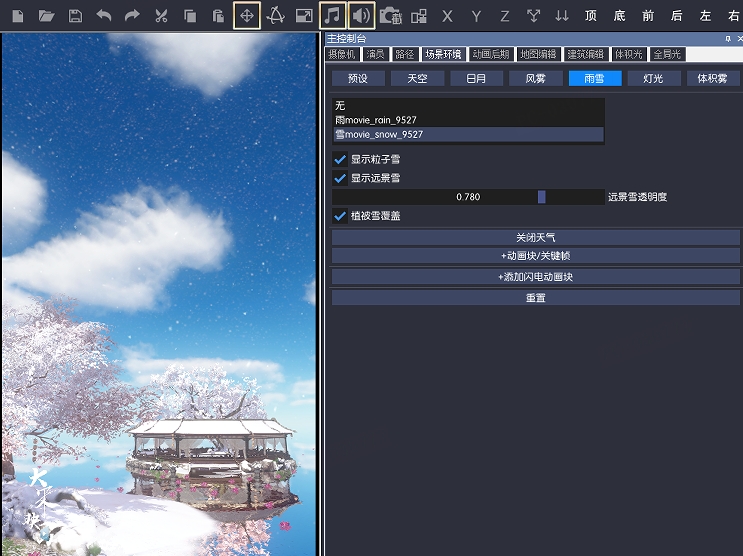Click the double down-arrow icon

coord(562,16)
